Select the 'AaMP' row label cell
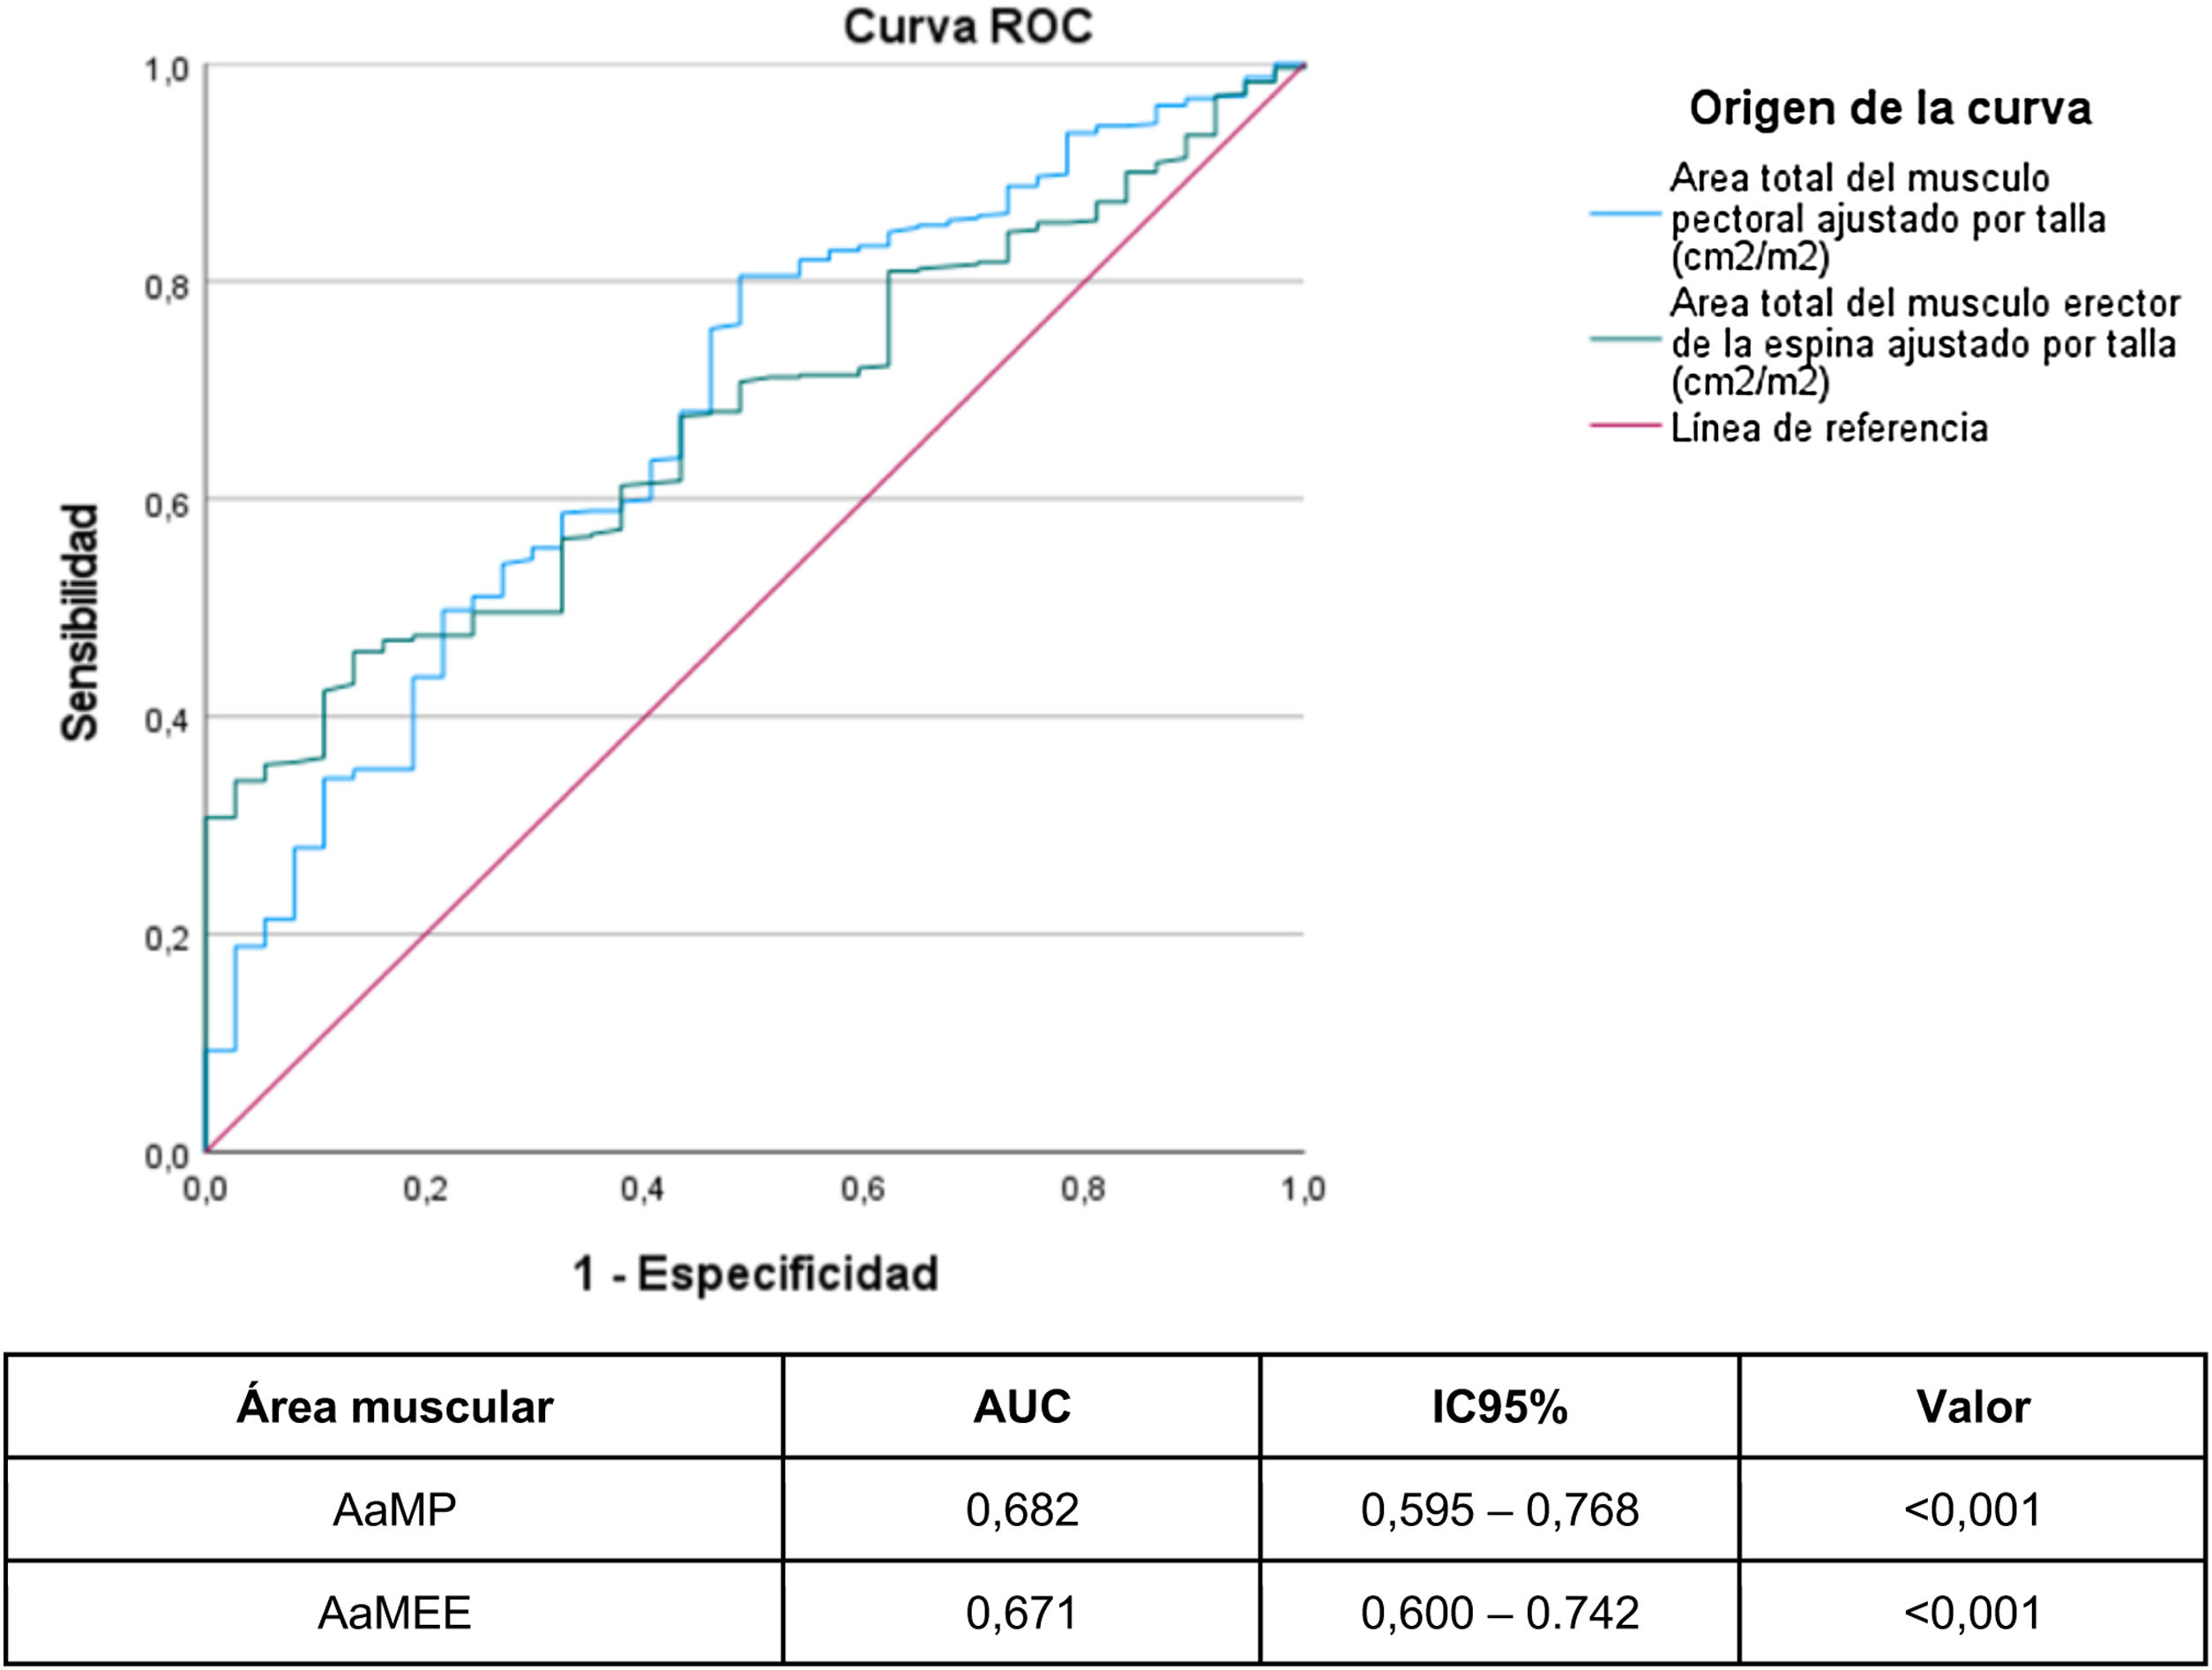The image size is (2212, 1670). pos(394,1510)
